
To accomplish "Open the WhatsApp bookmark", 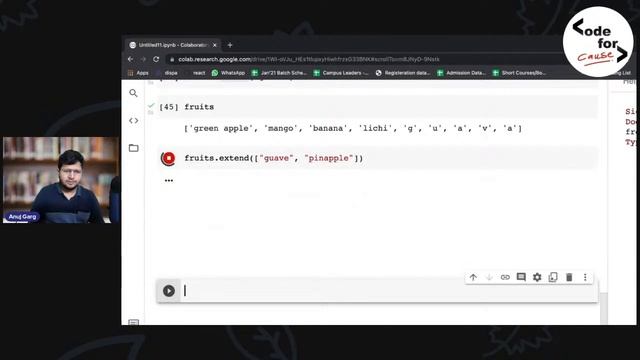I will (x=228, y=73).
